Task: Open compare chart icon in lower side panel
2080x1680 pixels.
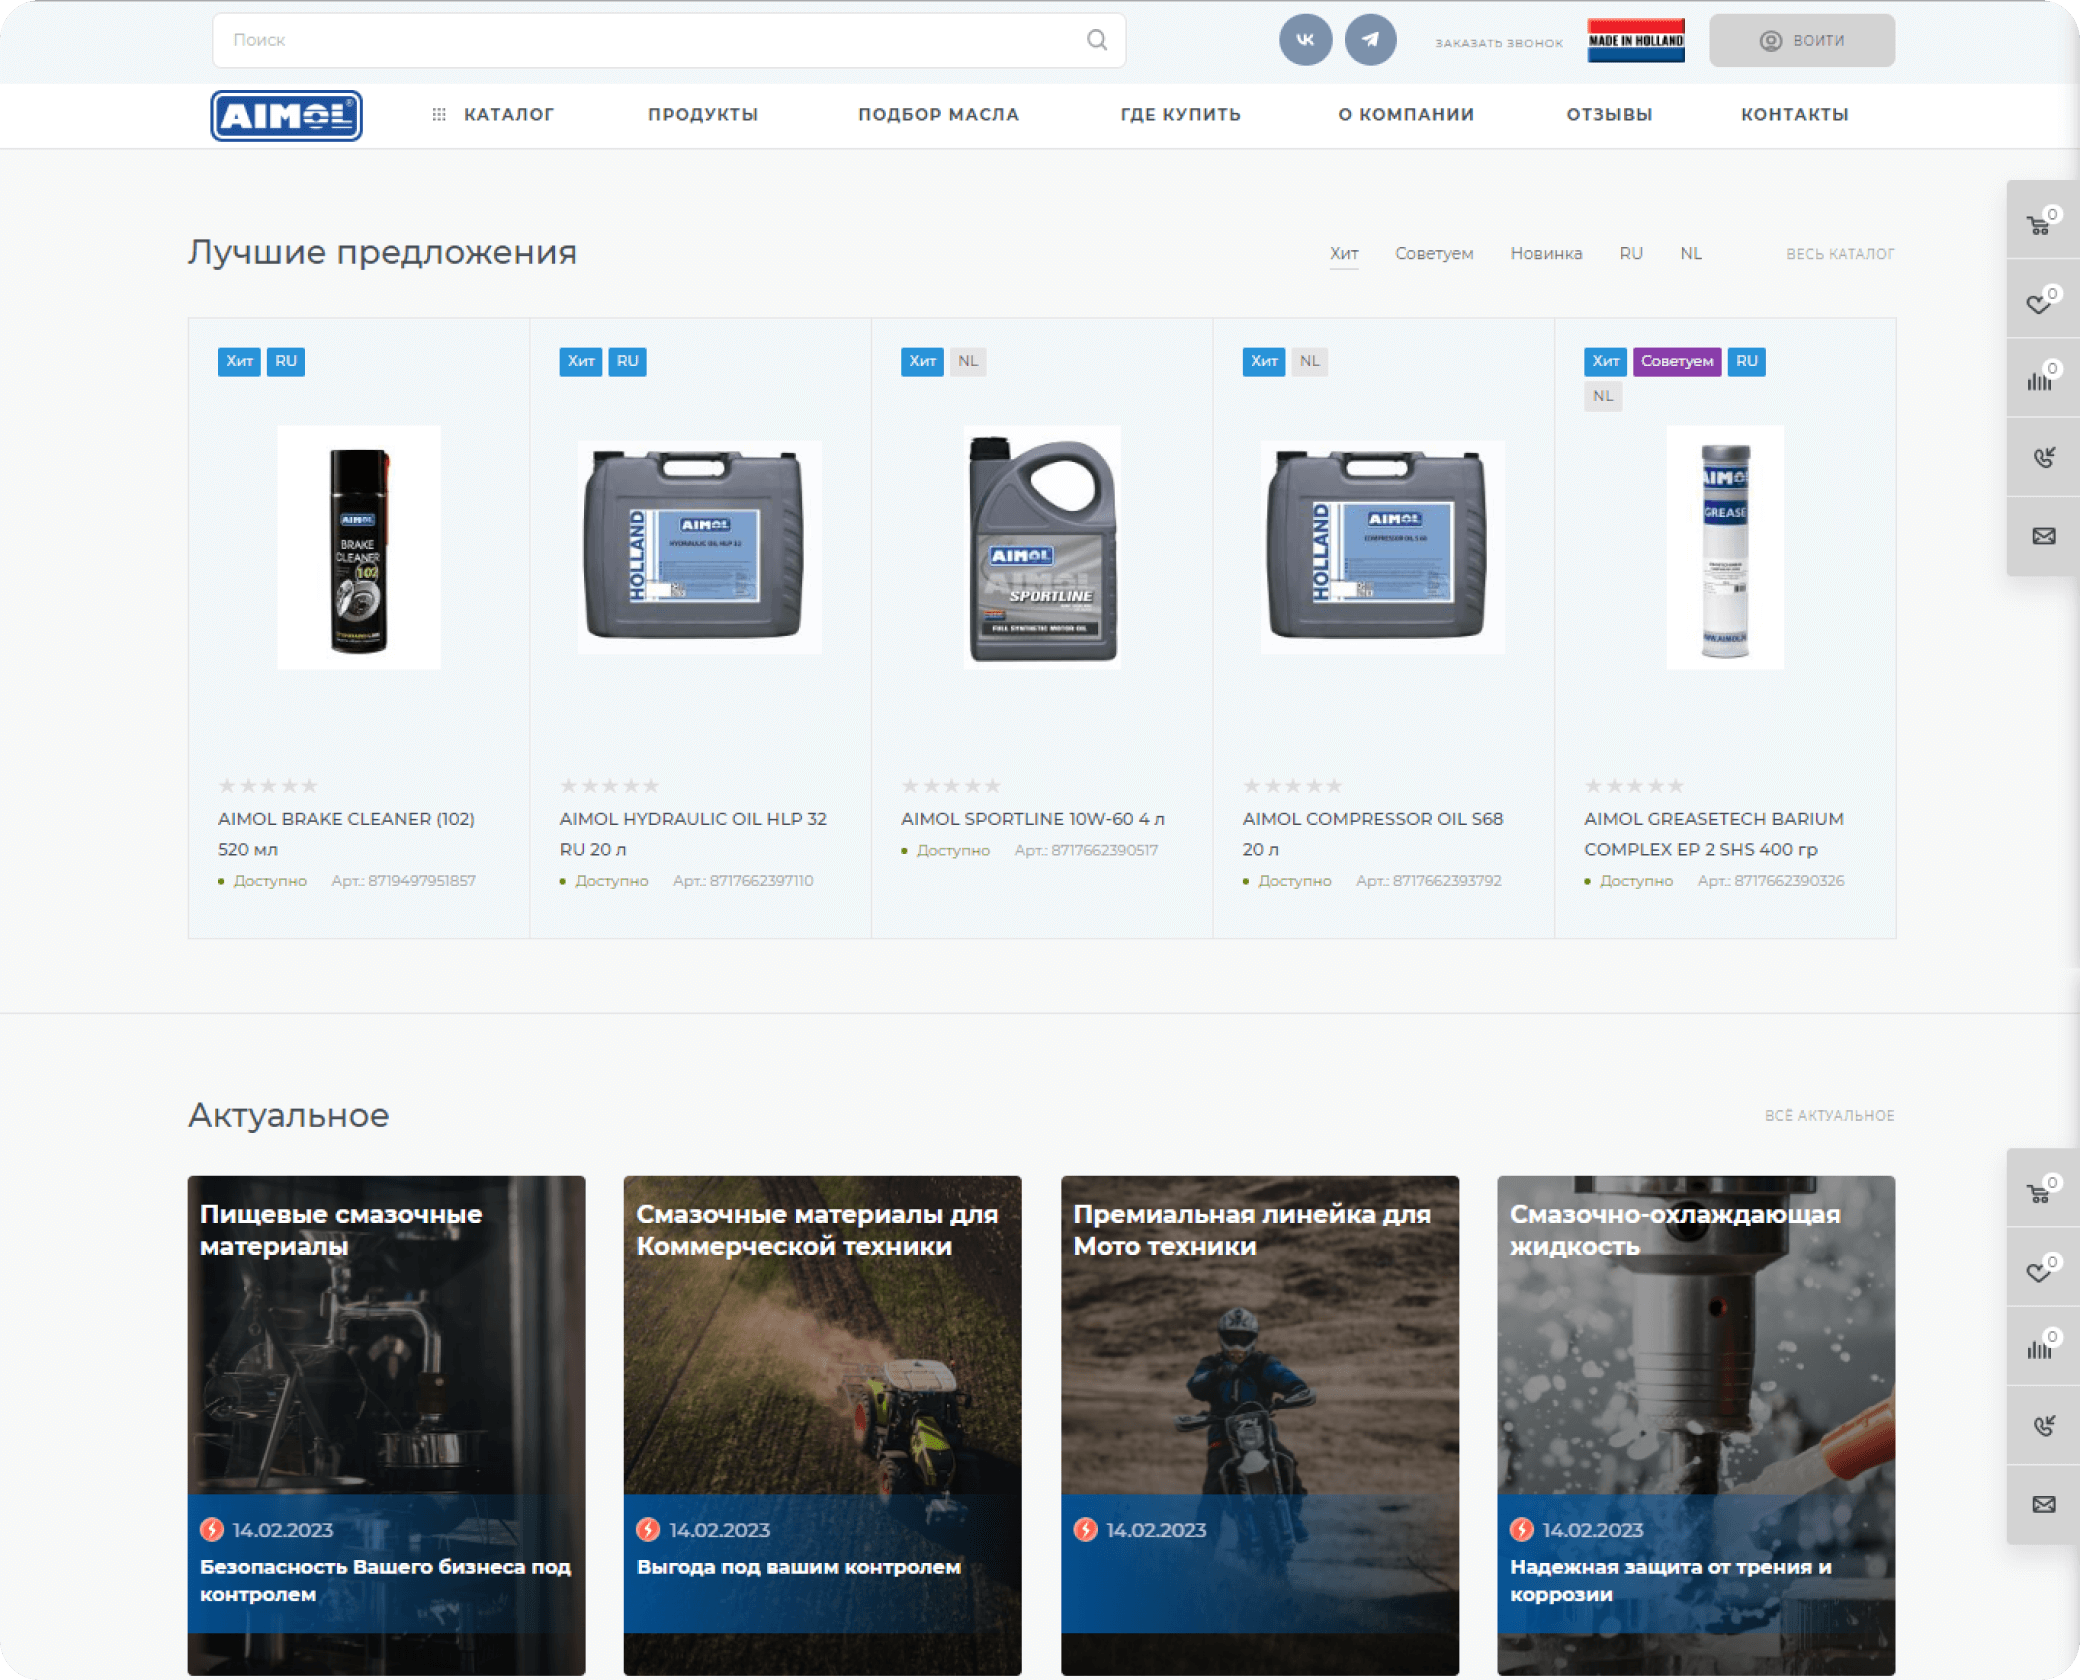Action: (x=2039, y=1348)
